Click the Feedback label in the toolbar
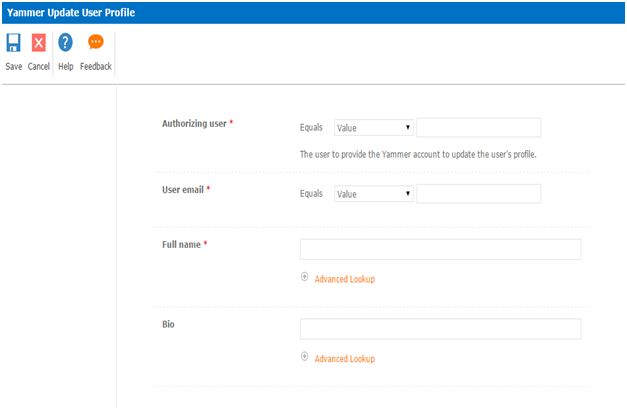 [x=96, y=67]
